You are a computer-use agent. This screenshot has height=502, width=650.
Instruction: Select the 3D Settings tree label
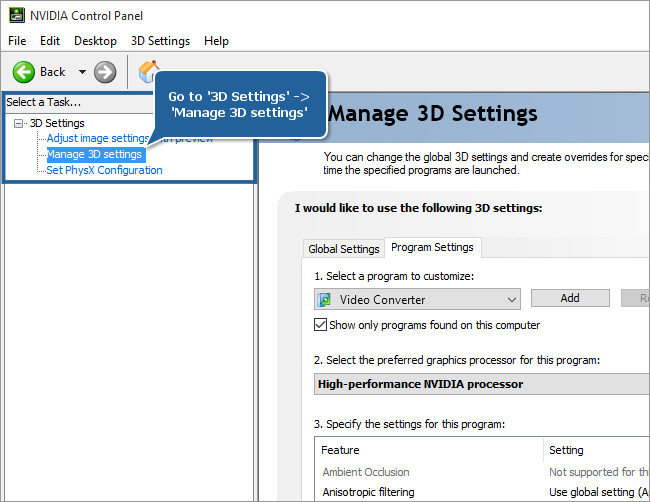click(57, 123)
